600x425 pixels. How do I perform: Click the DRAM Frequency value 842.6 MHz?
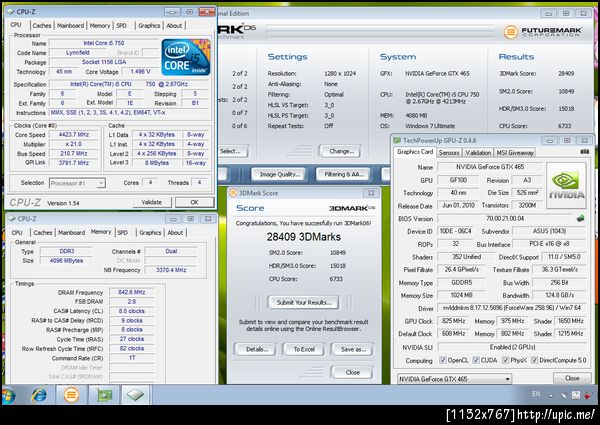[x=132, y=292]
